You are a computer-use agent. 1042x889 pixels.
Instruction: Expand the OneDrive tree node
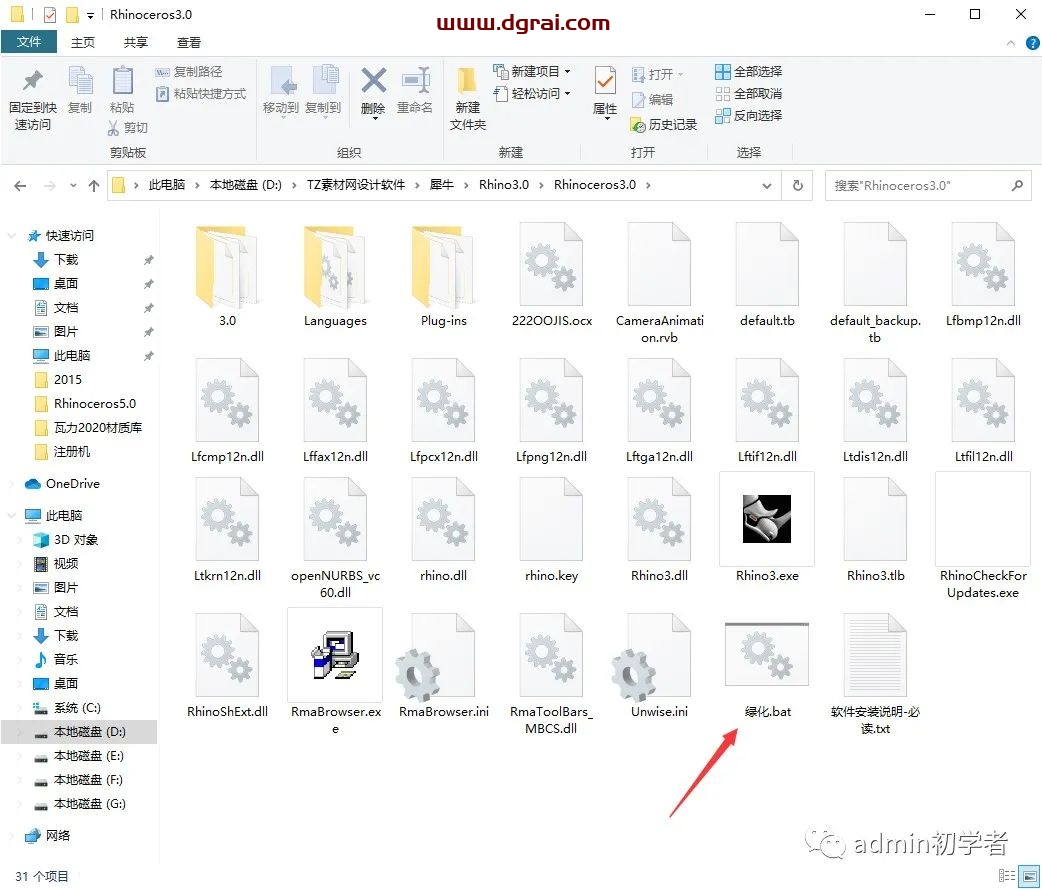(x=11, y=484)
